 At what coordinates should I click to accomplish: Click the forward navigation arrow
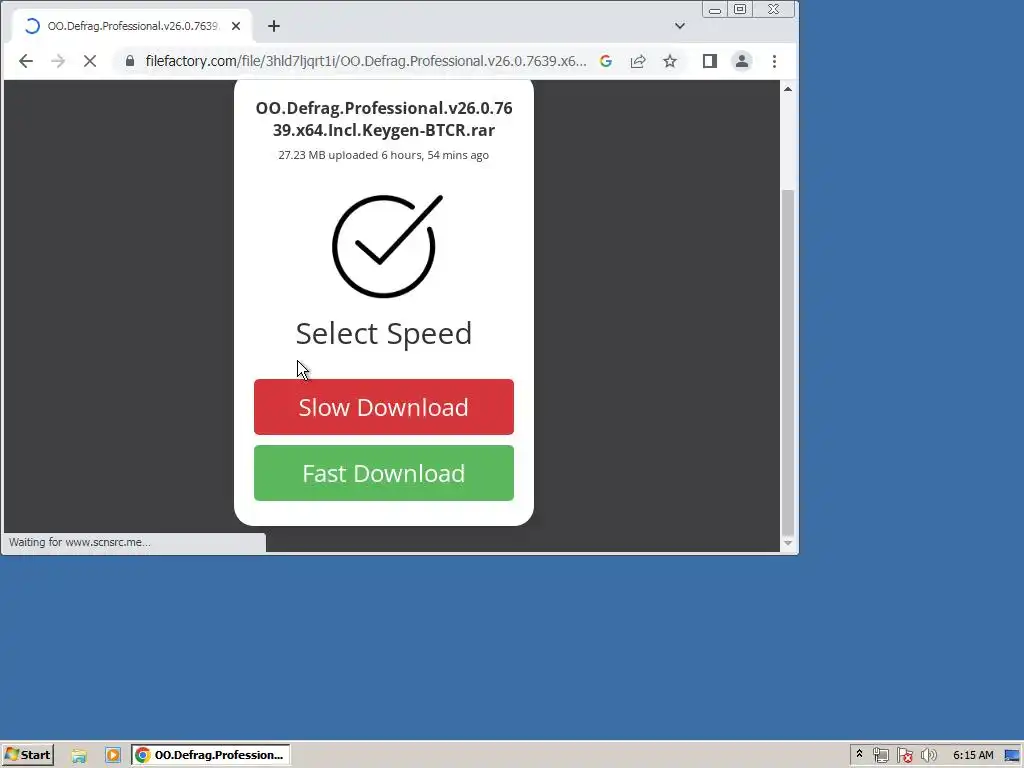pos(57,61)
